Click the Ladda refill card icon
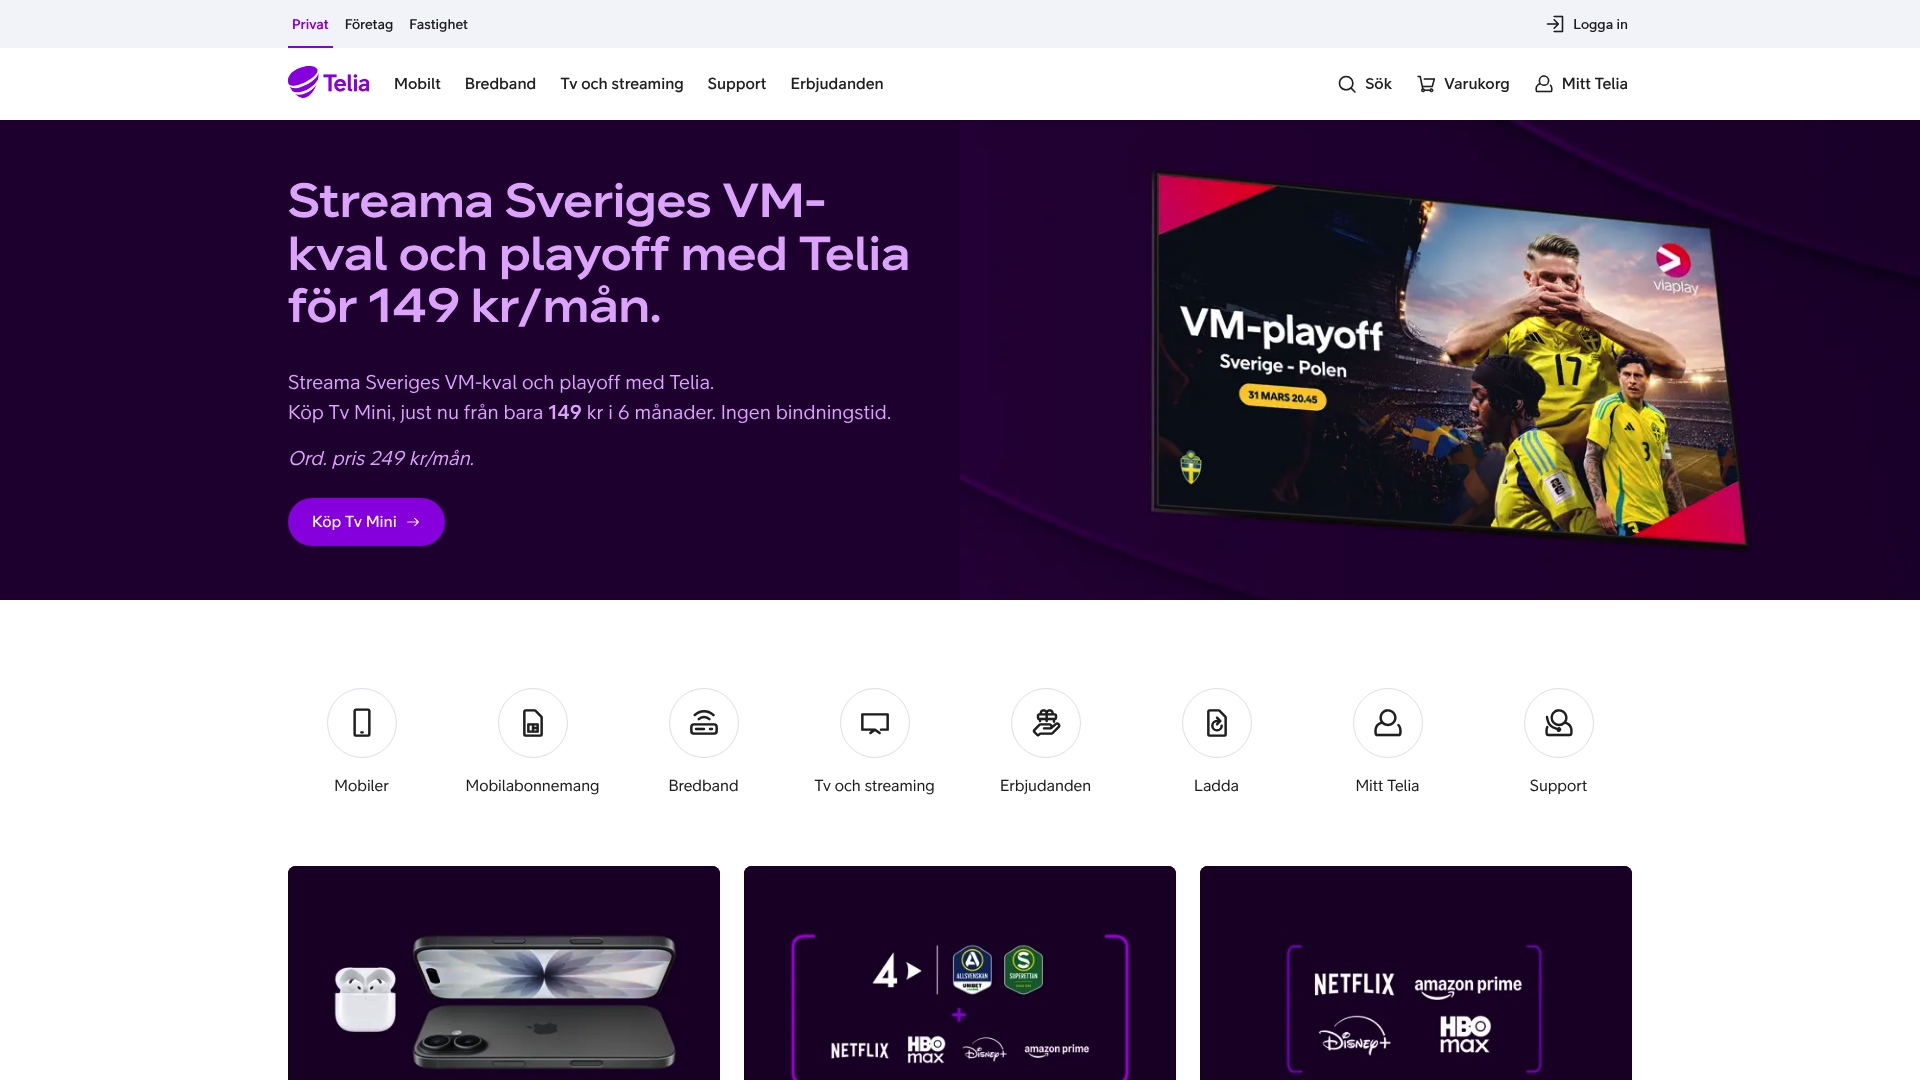Screen dimensions: 1920x1080 [x=1216, y=722]
